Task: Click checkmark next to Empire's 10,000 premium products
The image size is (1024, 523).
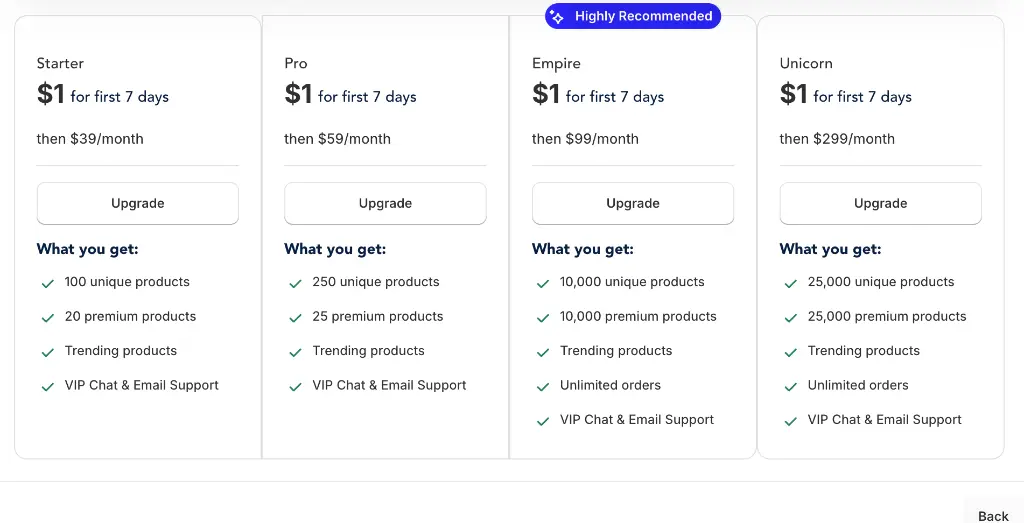Action: click(x=543, y=318)
